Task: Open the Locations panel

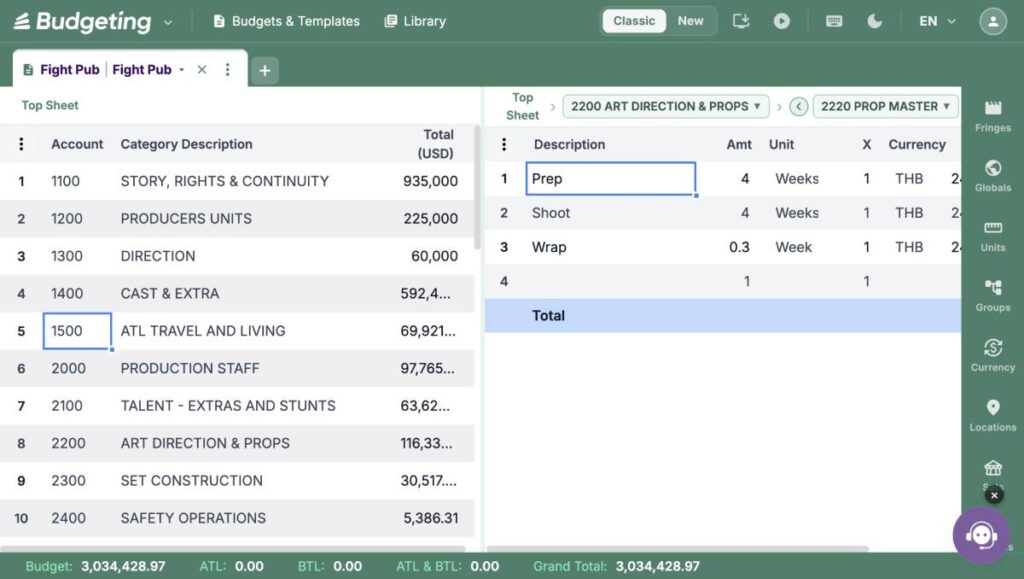Action: (x=993, y=416)
